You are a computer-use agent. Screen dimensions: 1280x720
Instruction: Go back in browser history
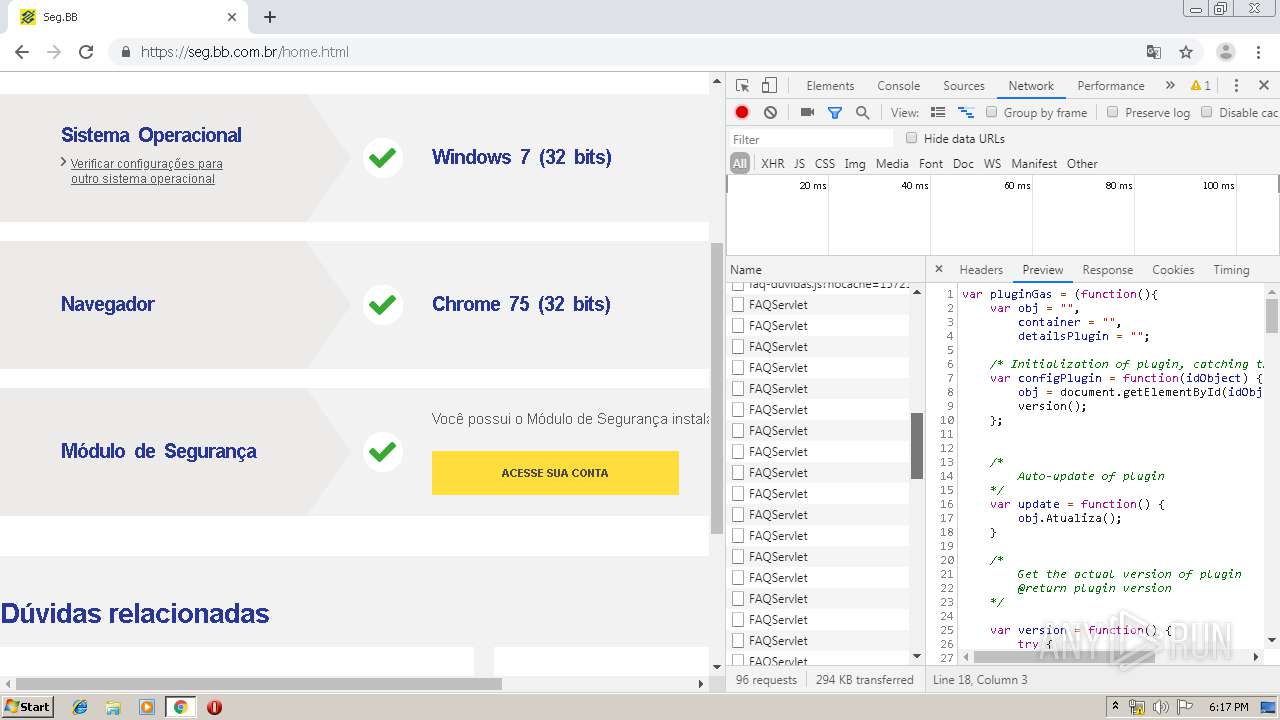point(22,52)
